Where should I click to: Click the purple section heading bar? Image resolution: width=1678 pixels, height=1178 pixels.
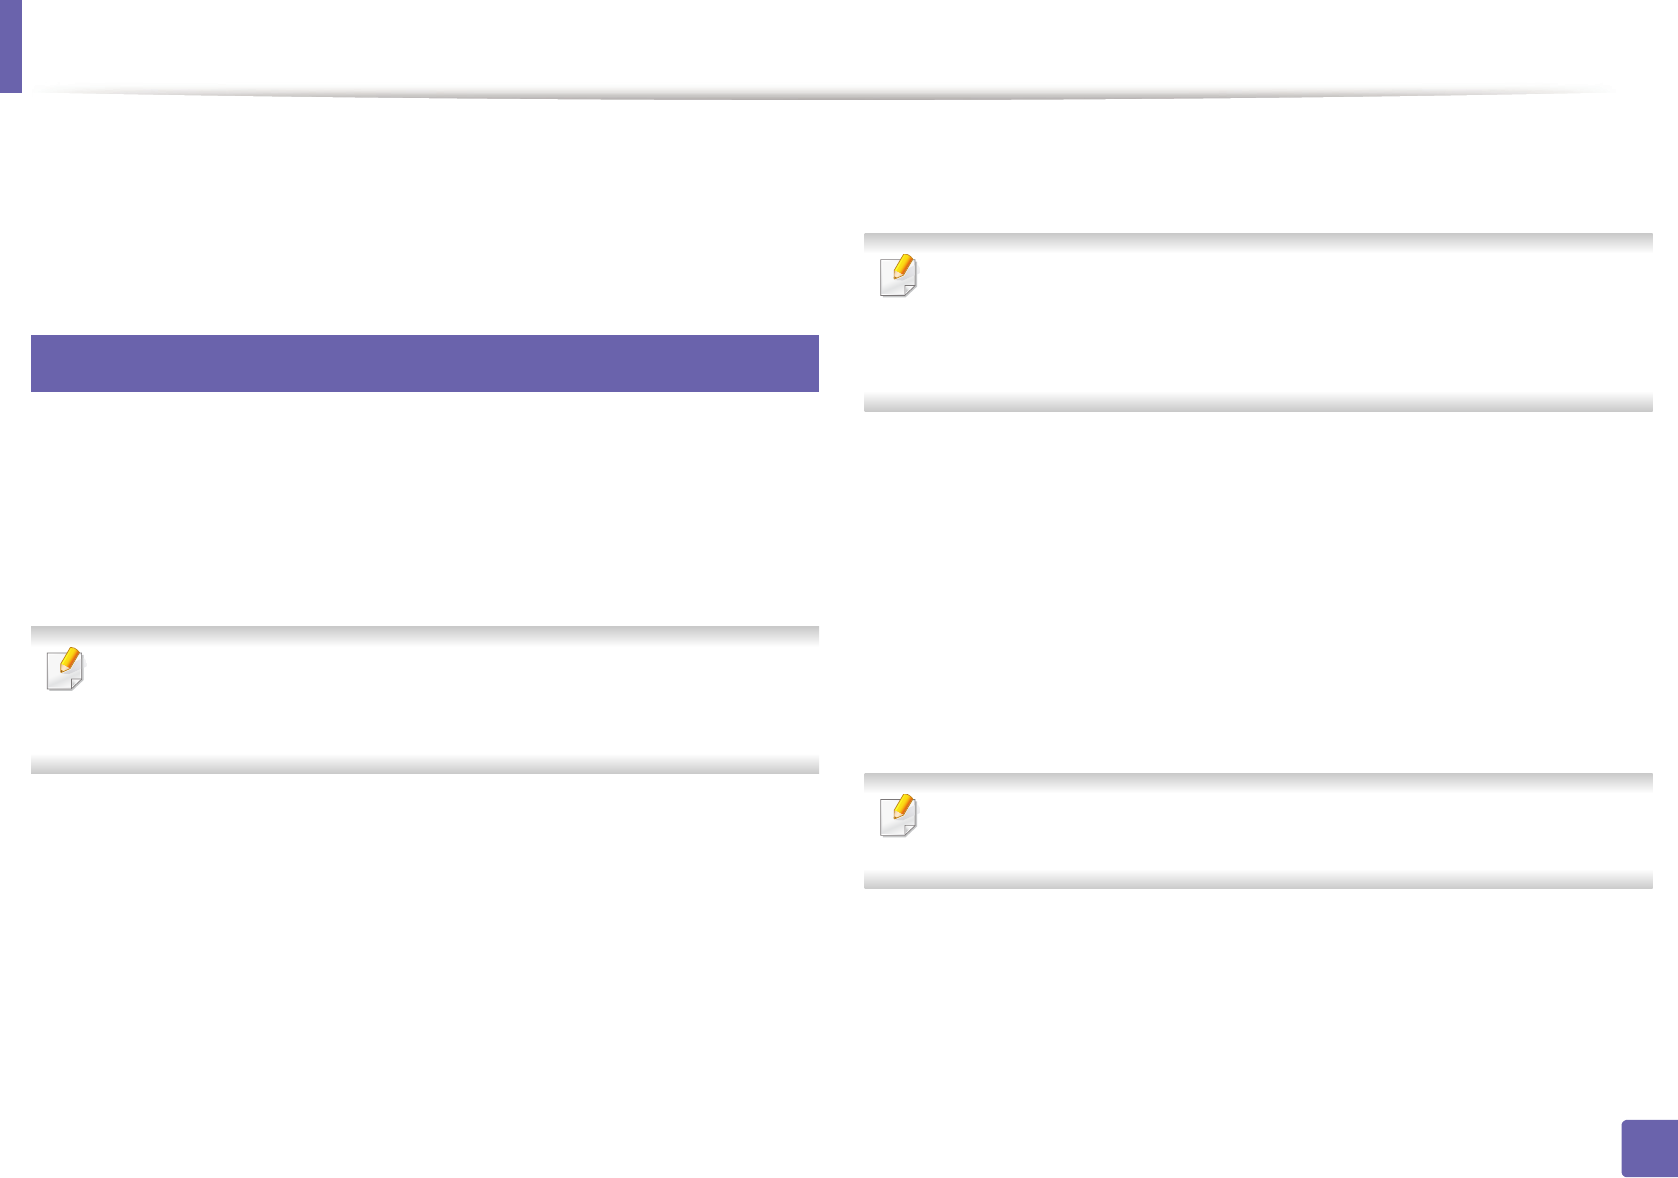click(424, 363)
